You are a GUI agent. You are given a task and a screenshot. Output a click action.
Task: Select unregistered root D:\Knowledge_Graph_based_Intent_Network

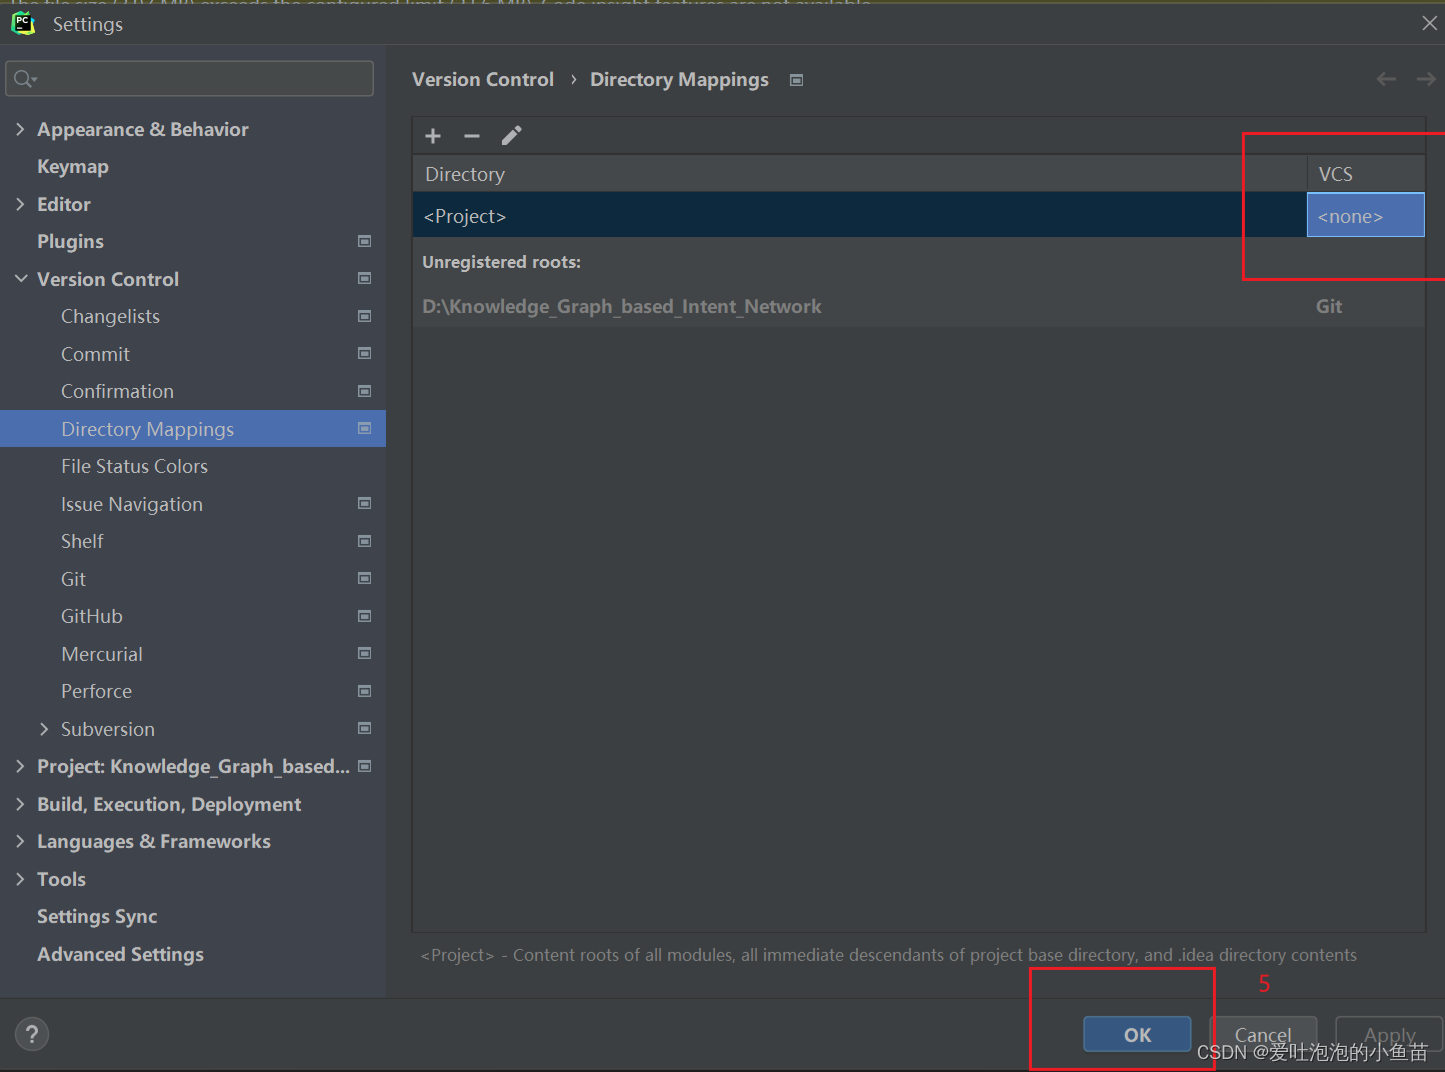click(x=621, y=306)
